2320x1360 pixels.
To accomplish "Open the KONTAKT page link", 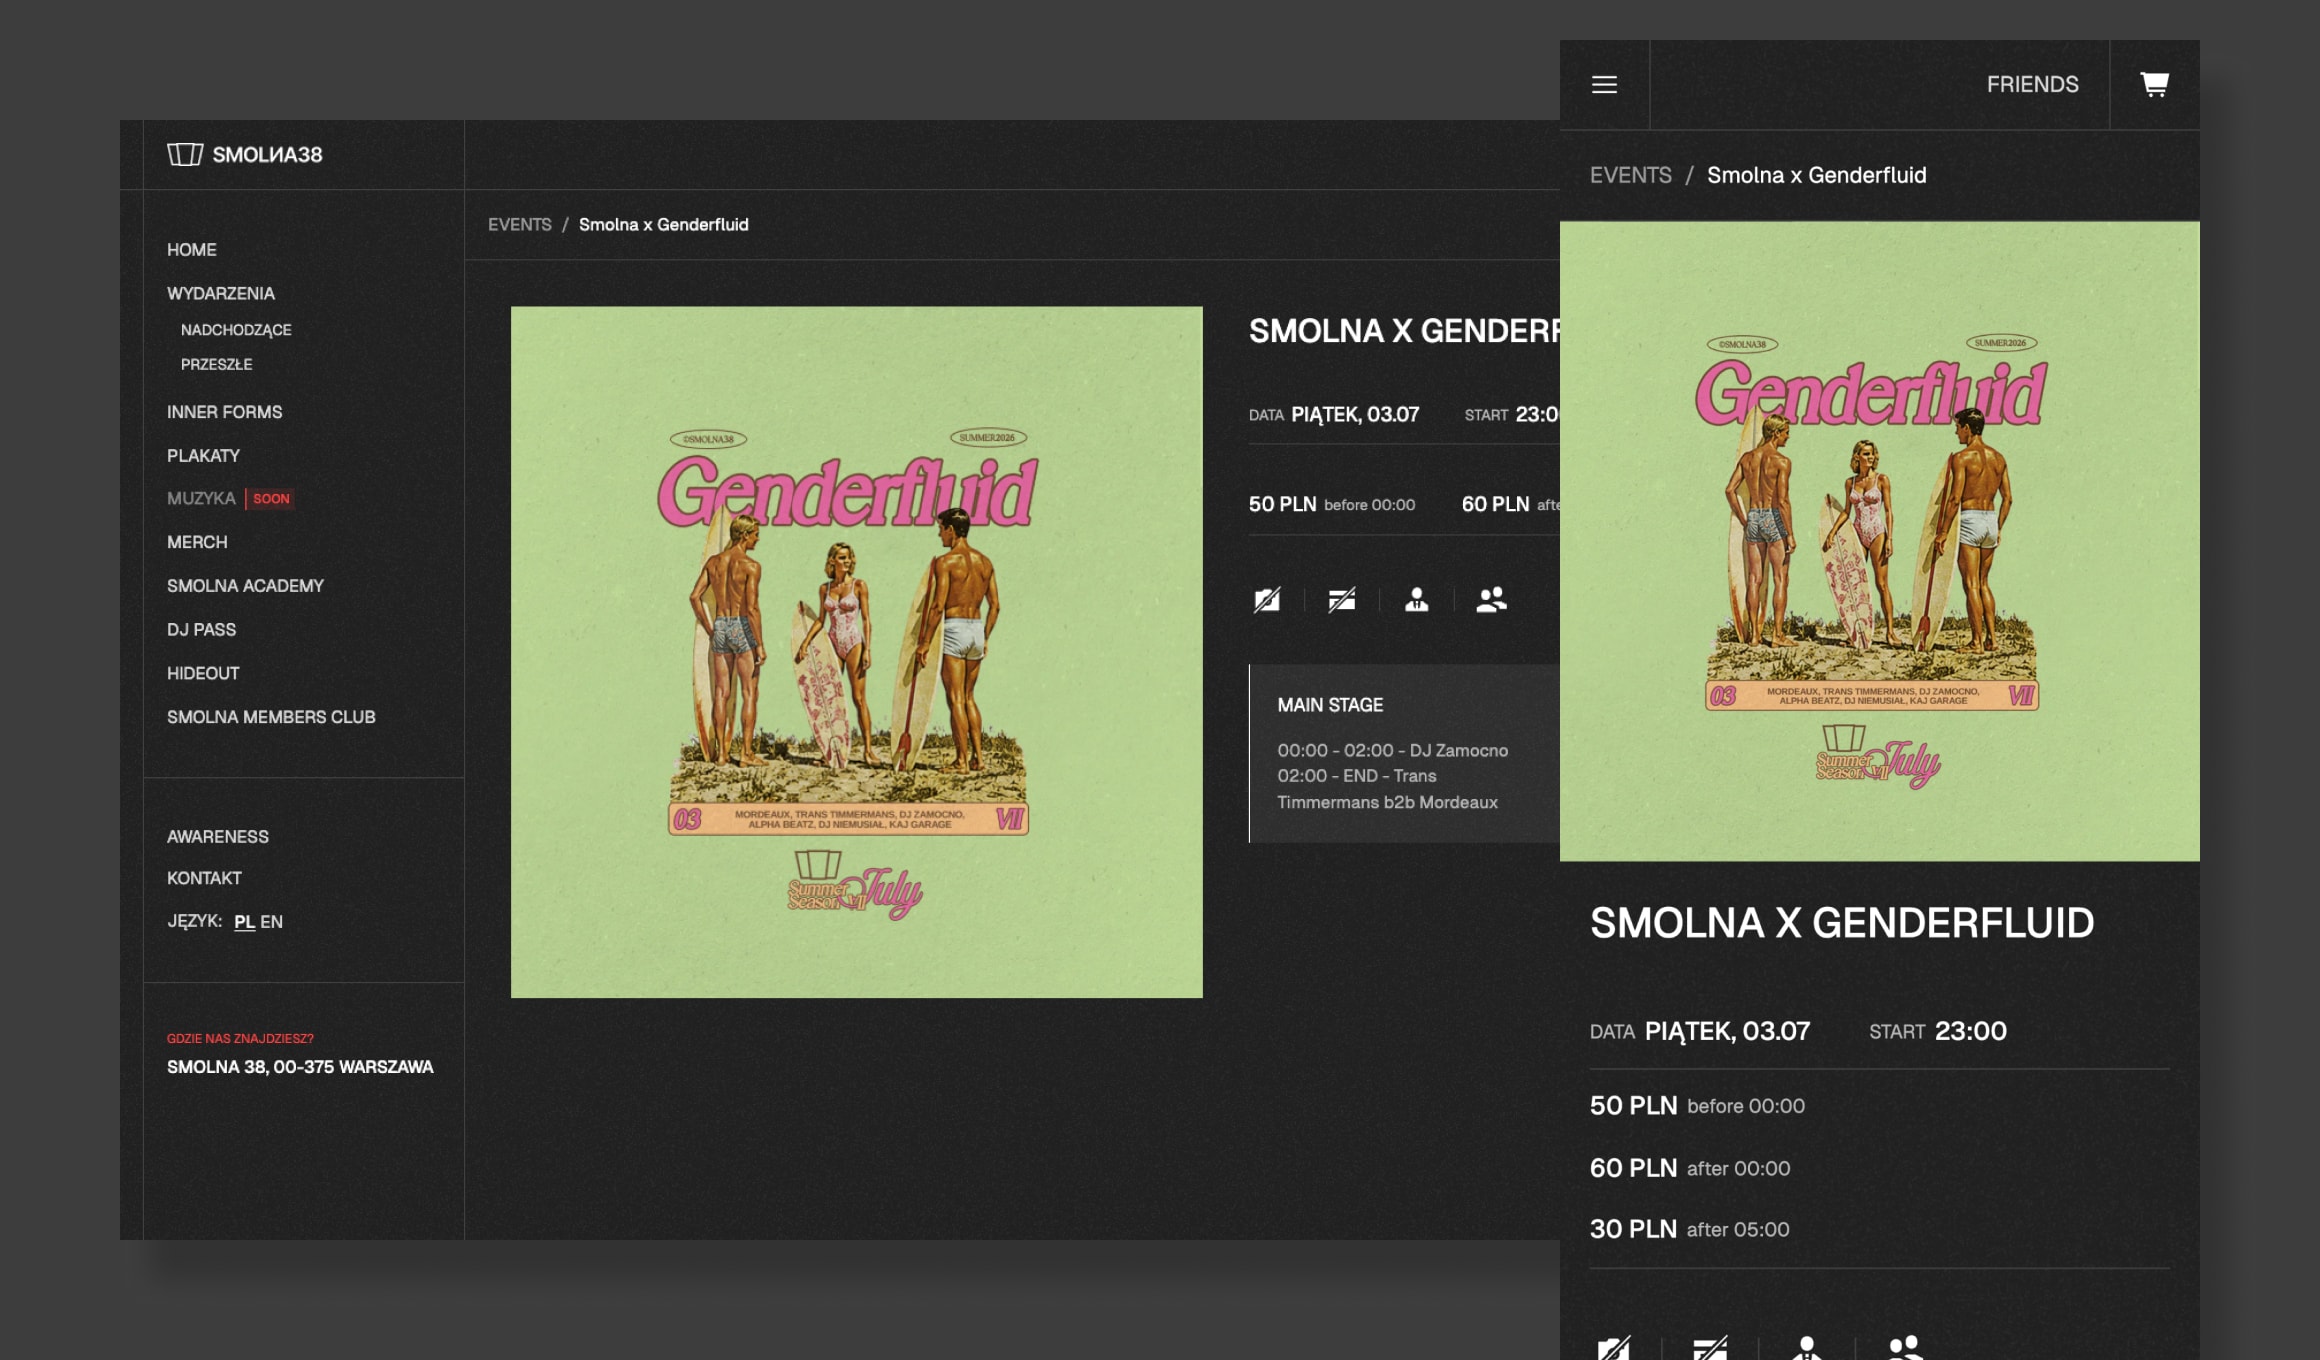I will pos(205,879).
